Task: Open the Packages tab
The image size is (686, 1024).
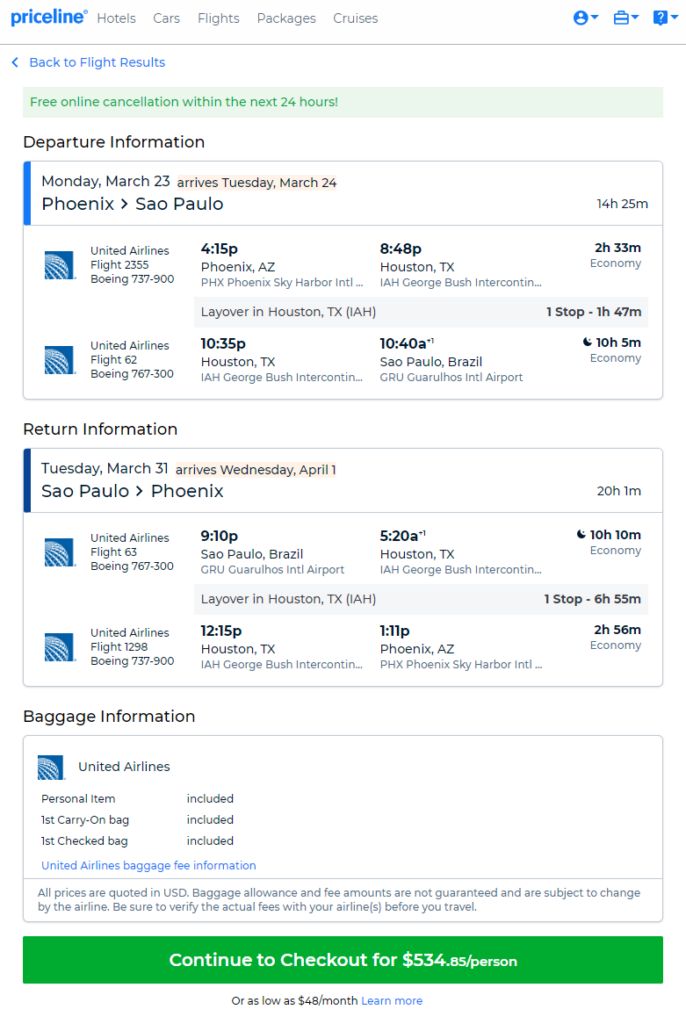Action: [x=286, y=18]
